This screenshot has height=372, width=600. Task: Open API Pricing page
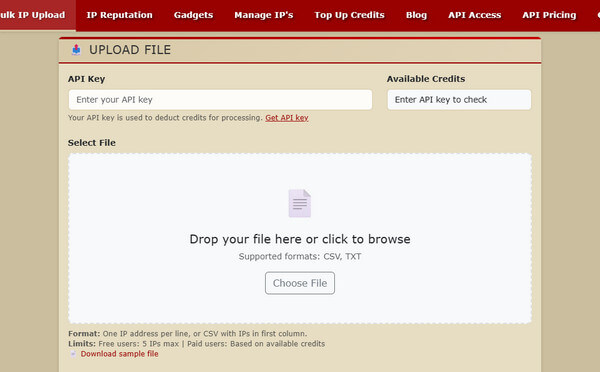tap(549, 15)
